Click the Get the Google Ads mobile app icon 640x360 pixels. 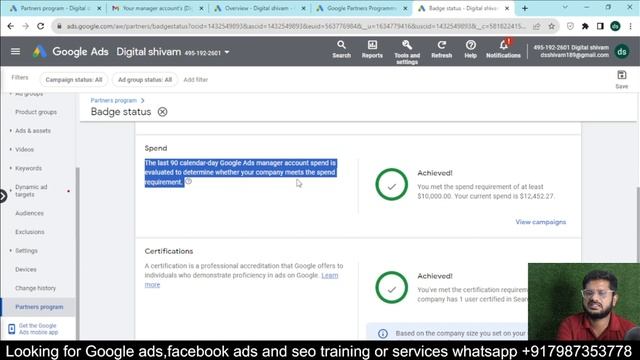click(x=11, y=329)
